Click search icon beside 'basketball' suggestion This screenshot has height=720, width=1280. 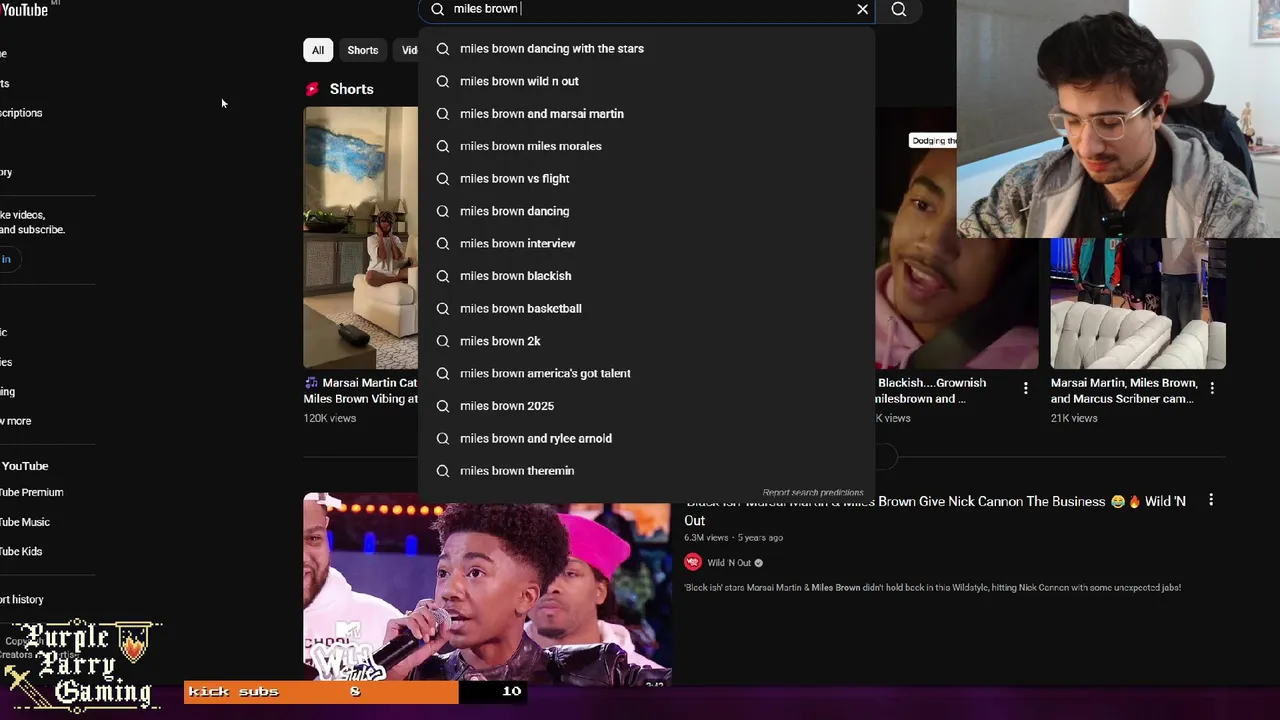(x=443, y=309)
